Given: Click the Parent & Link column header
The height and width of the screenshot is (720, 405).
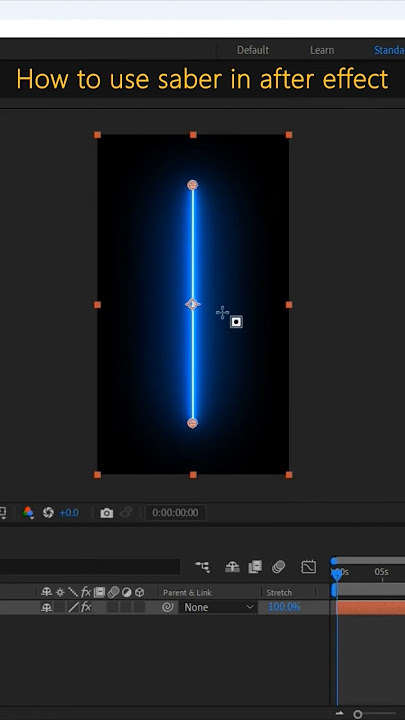Looking at the screenshot, I should tap(187, 592).
